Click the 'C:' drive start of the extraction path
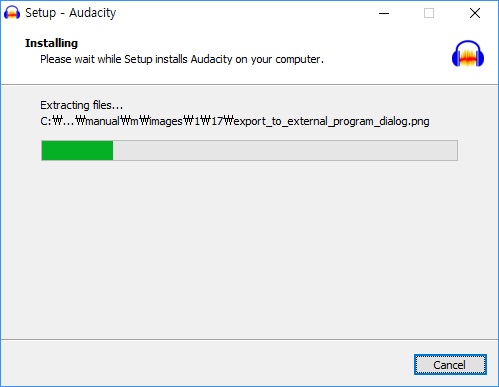The height and width of the screenshot is (387, 499). click(x=46, y=121)
